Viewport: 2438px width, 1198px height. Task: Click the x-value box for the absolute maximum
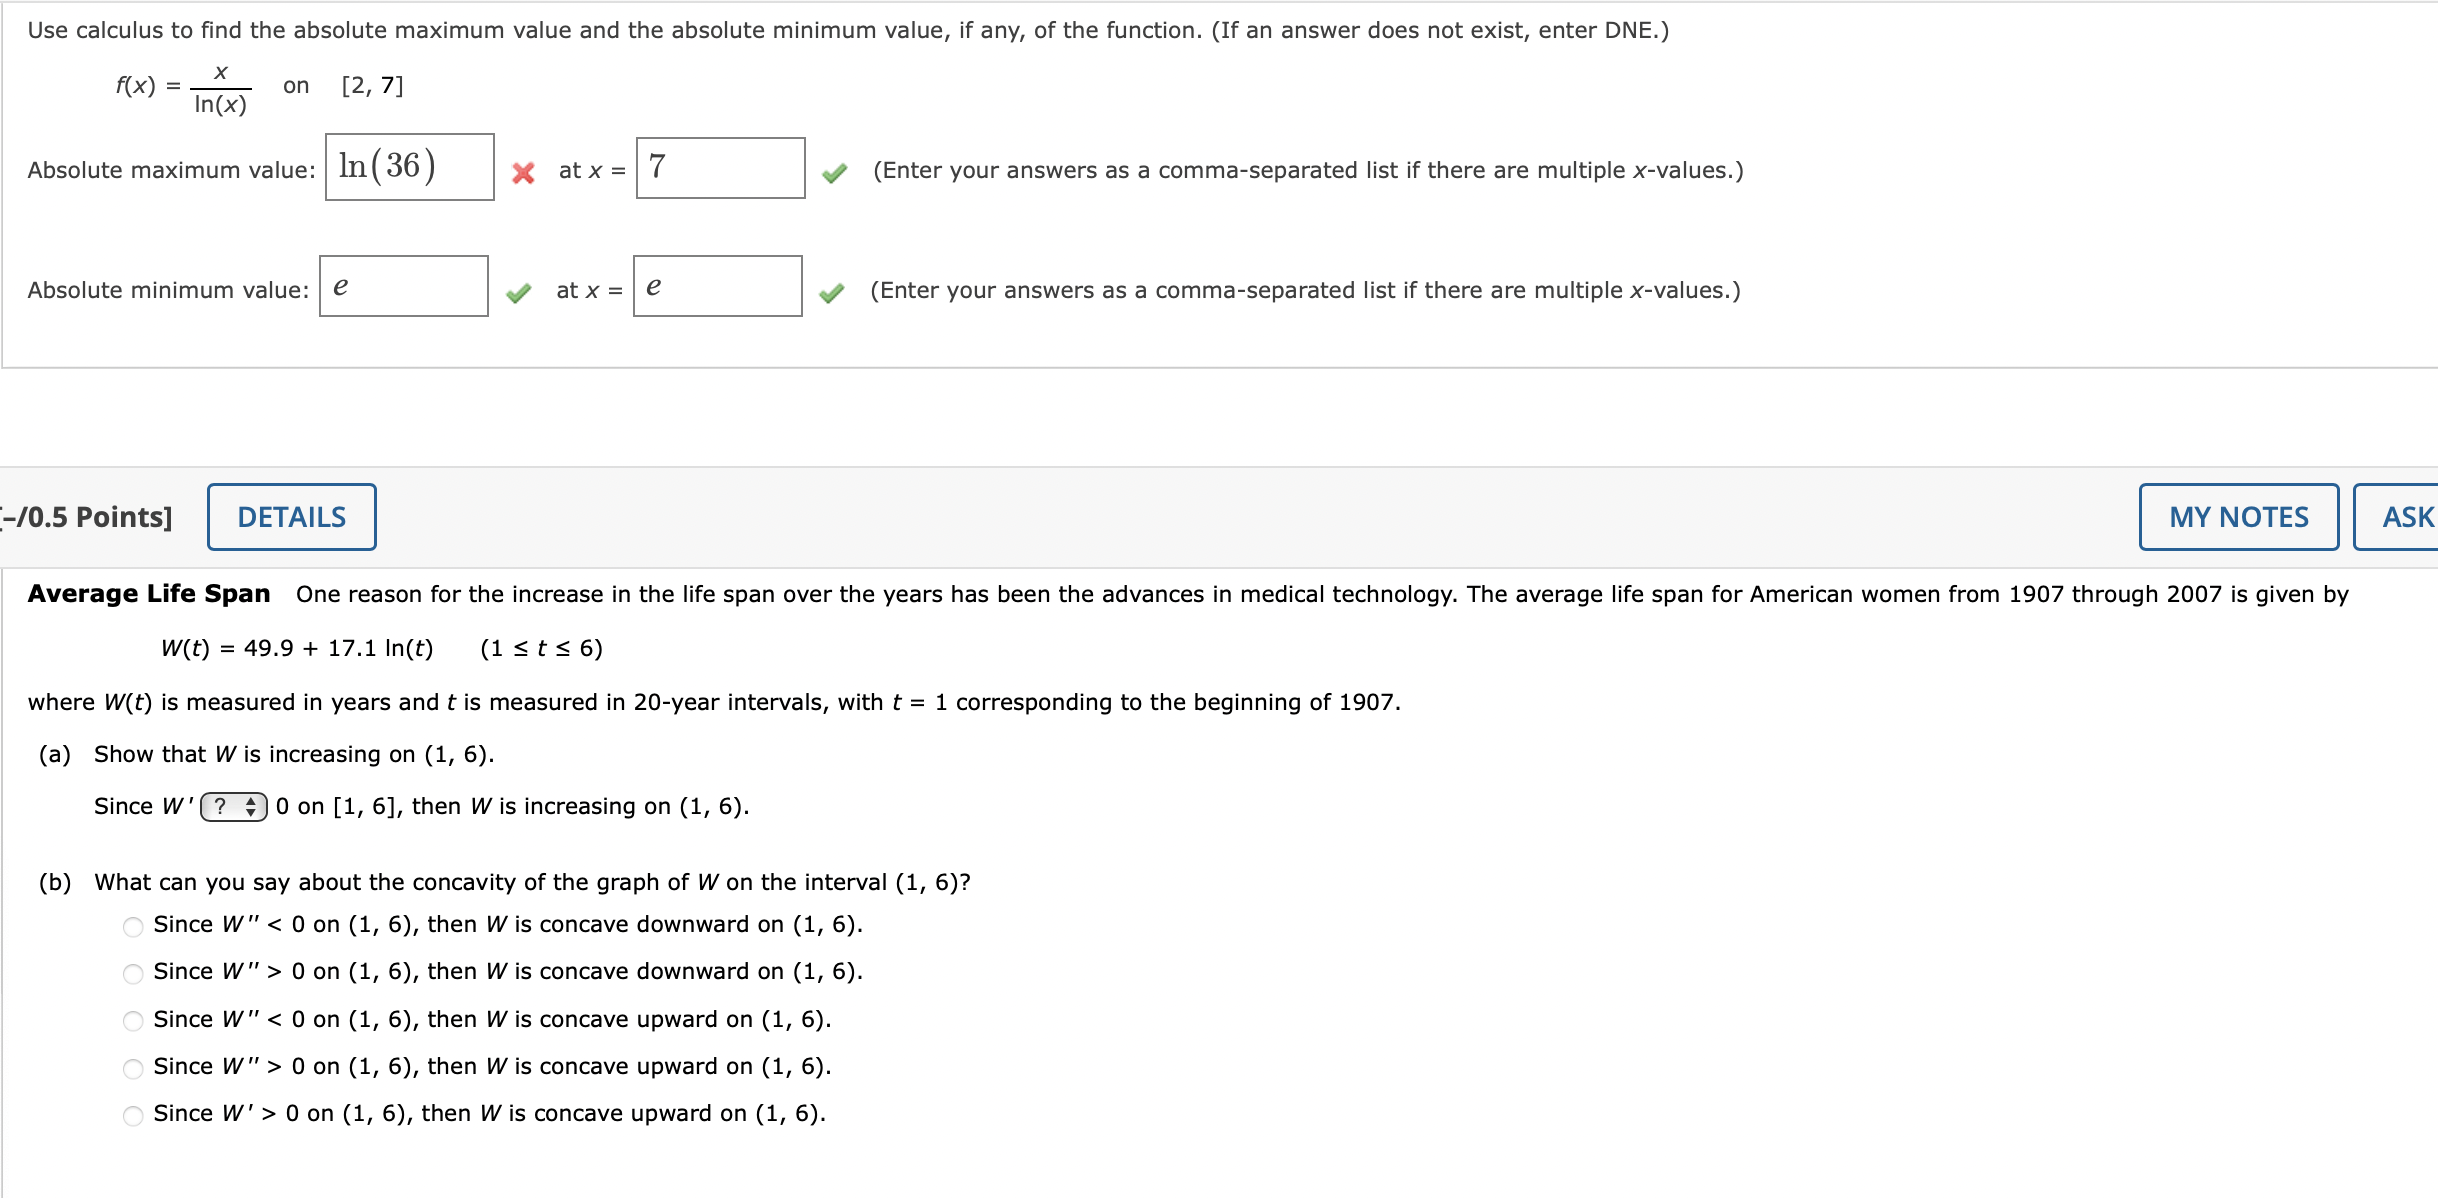pyautogui.click(x=719, y=169)
